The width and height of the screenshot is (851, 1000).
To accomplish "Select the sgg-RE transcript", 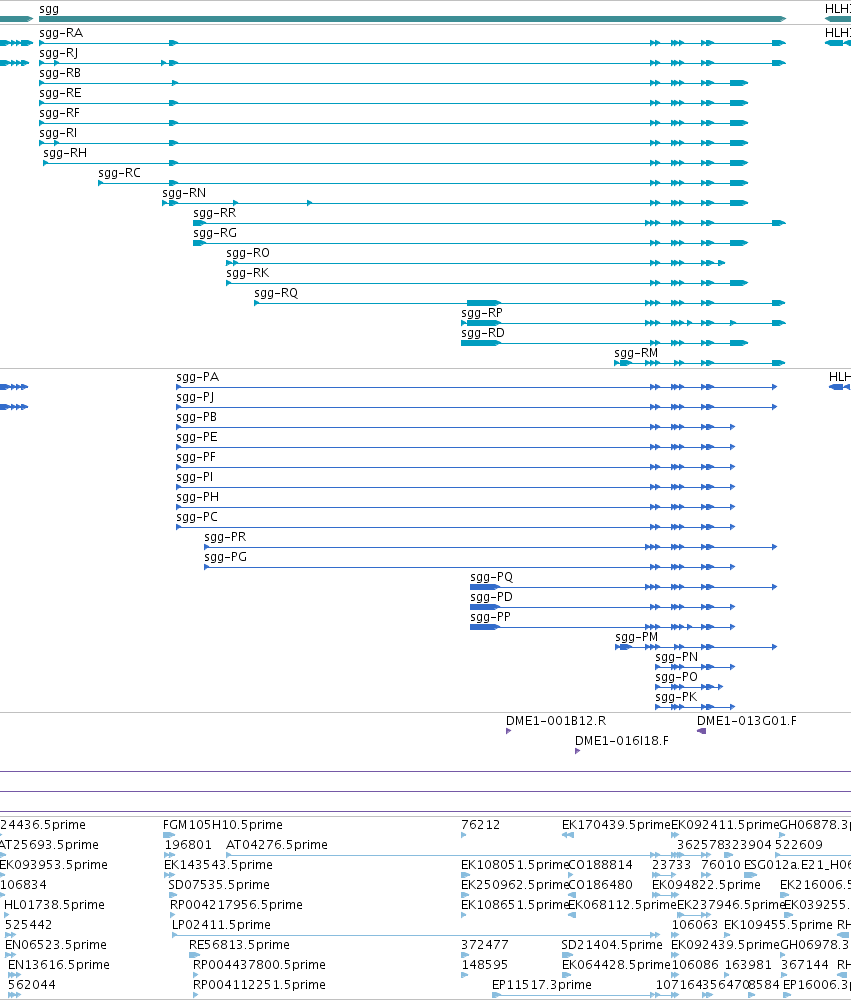I will click(60, 93).
